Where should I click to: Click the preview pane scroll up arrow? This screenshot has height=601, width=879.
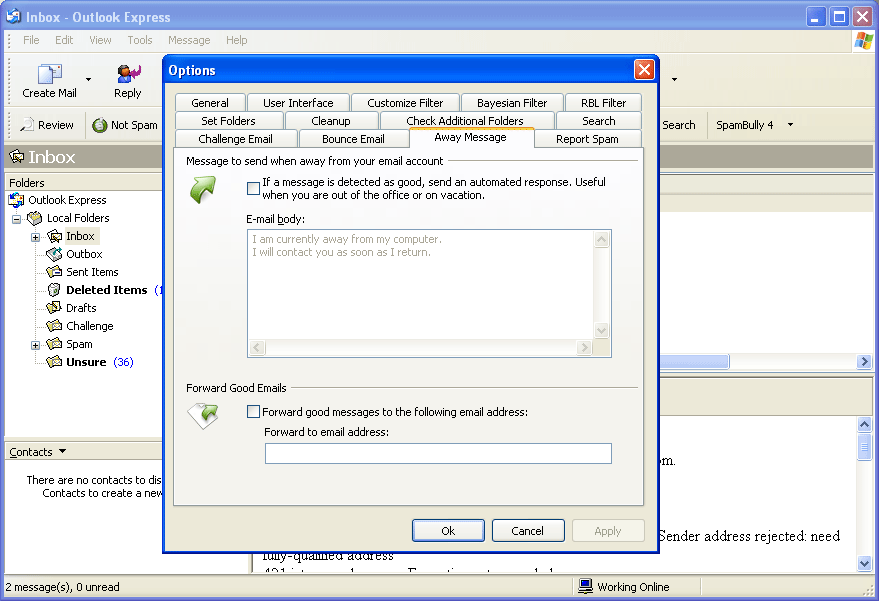click(864, 424)
